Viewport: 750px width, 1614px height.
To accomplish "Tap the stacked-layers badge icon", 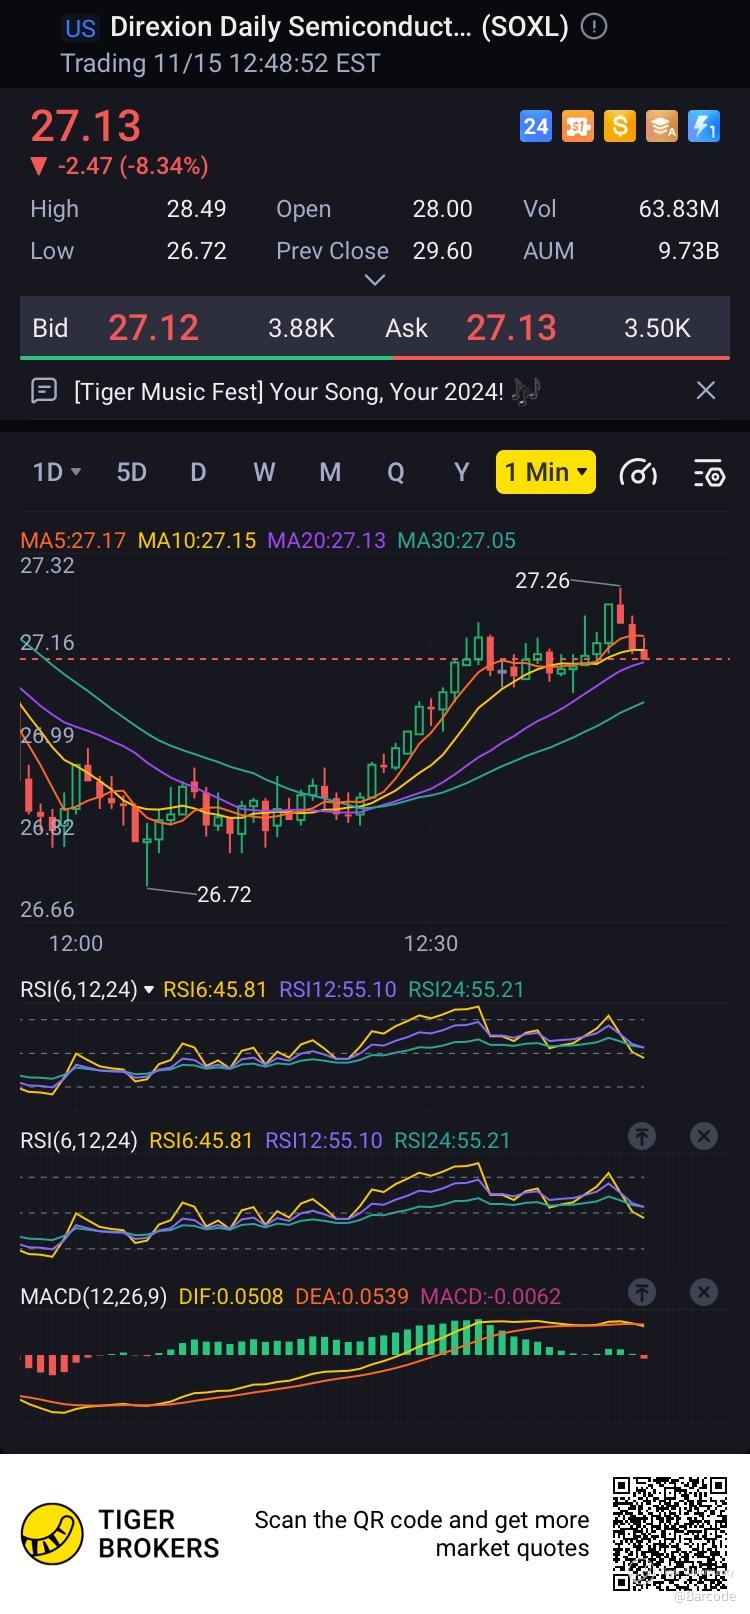I will [x=662, y=126].
